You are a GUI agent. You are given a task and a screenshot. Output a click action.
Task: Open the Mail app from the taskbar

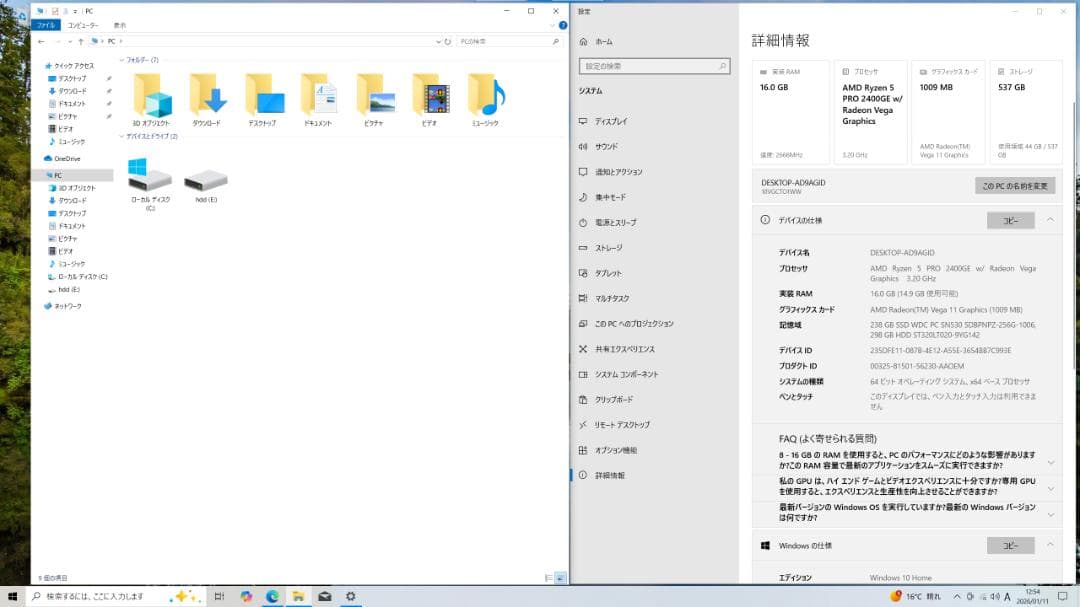click(324, 596)
